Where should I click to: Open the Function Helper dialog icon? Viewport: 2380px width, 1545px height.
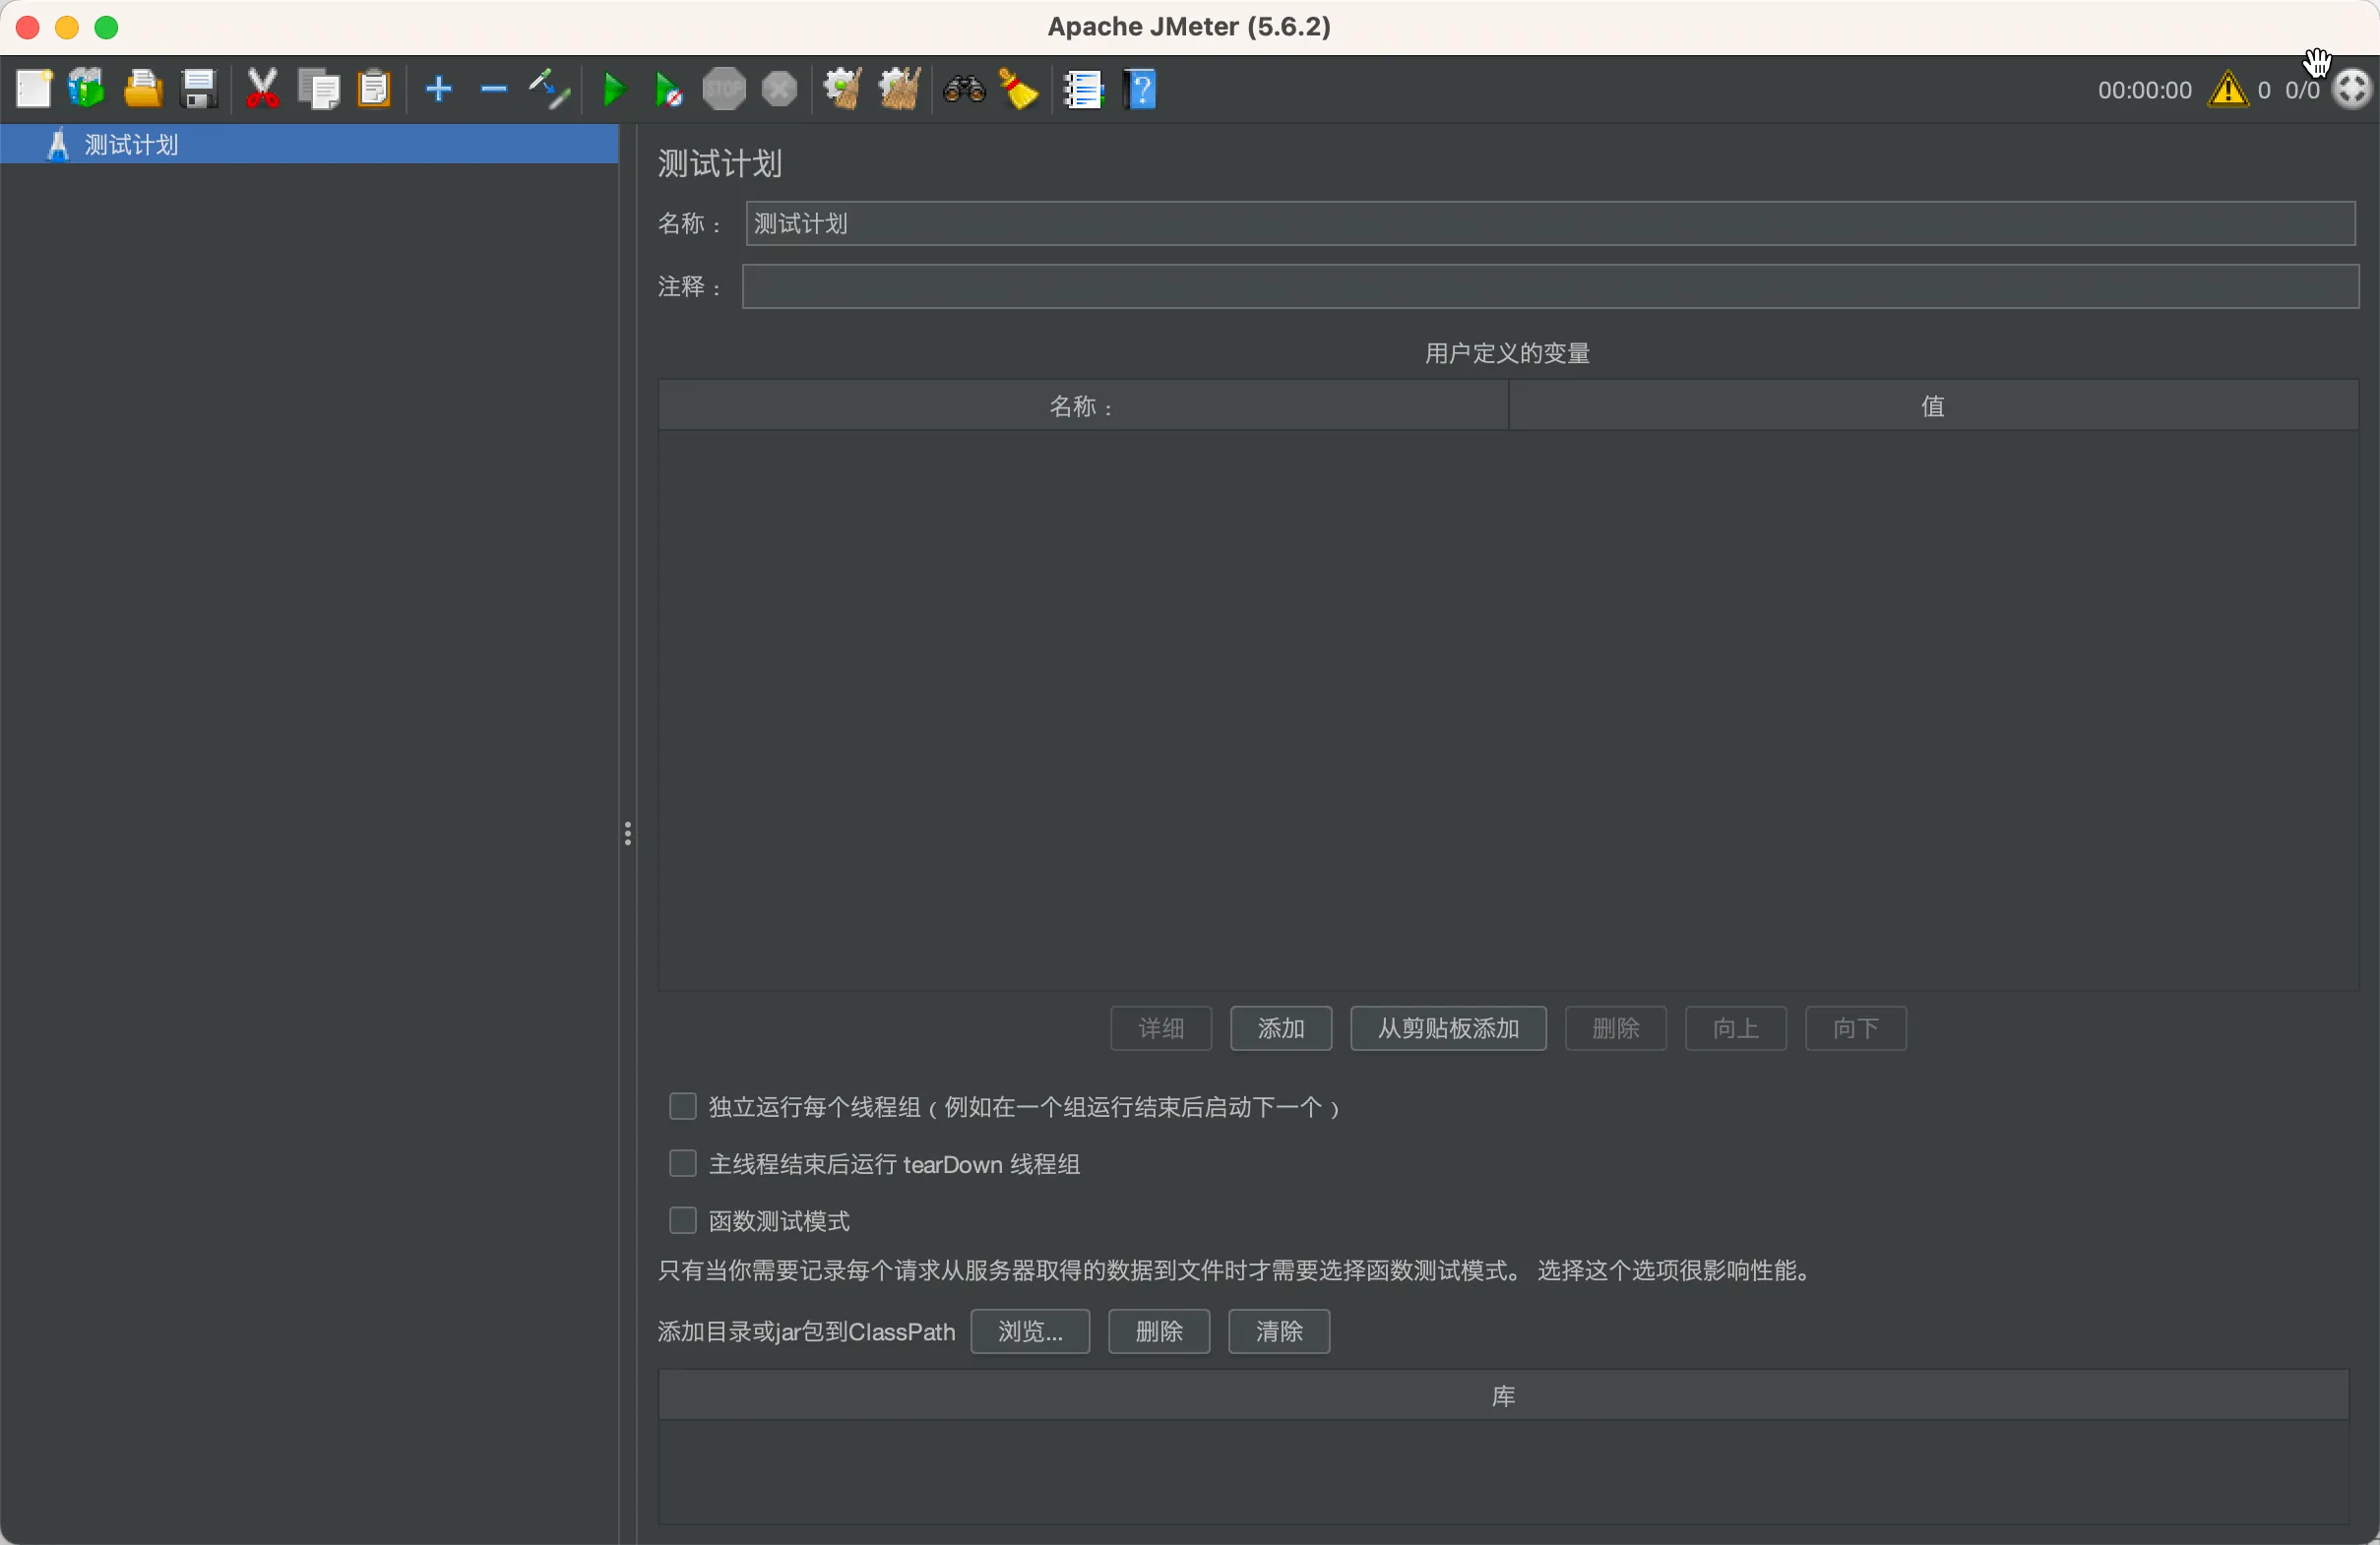(x=1083, y=89)
